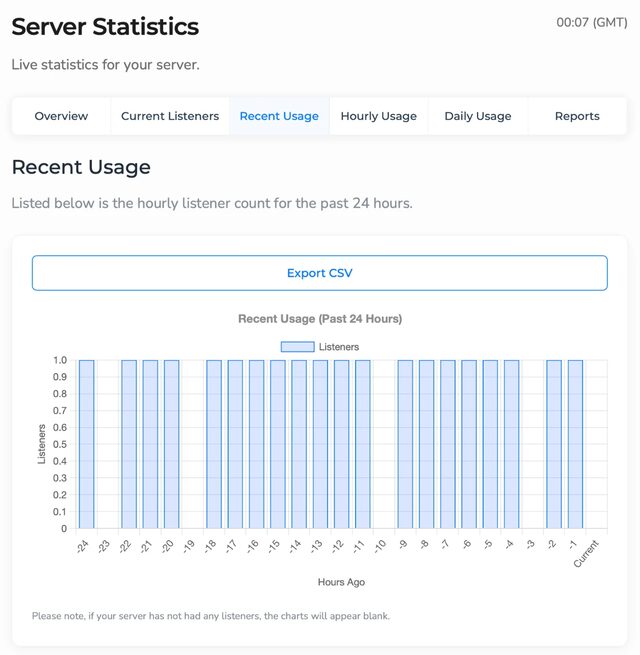This screenshot has width=640, height=655.
Task: Click the bar for -4 hours
Action: [512, 444]
